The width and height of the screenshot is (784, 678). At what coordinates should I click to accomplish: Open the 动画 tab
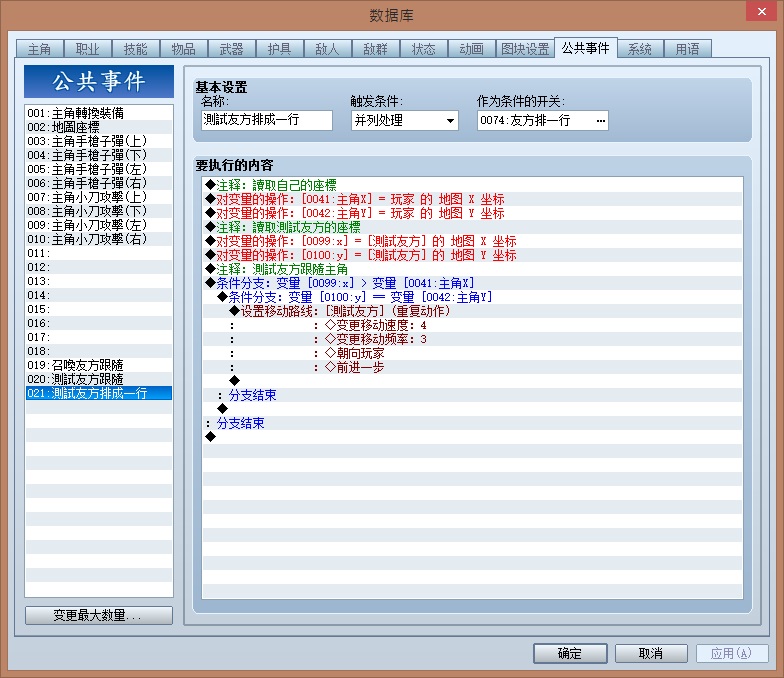tap(472, 49)
